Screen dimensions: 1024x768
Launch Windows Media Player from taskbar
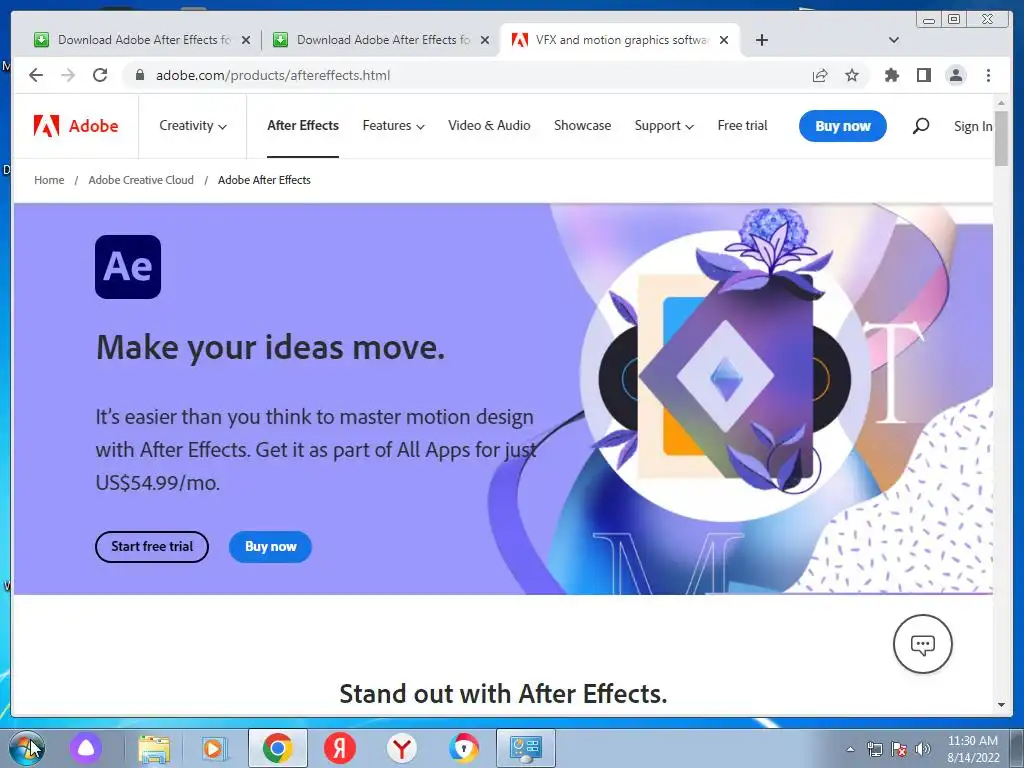[x=214, y=748]
